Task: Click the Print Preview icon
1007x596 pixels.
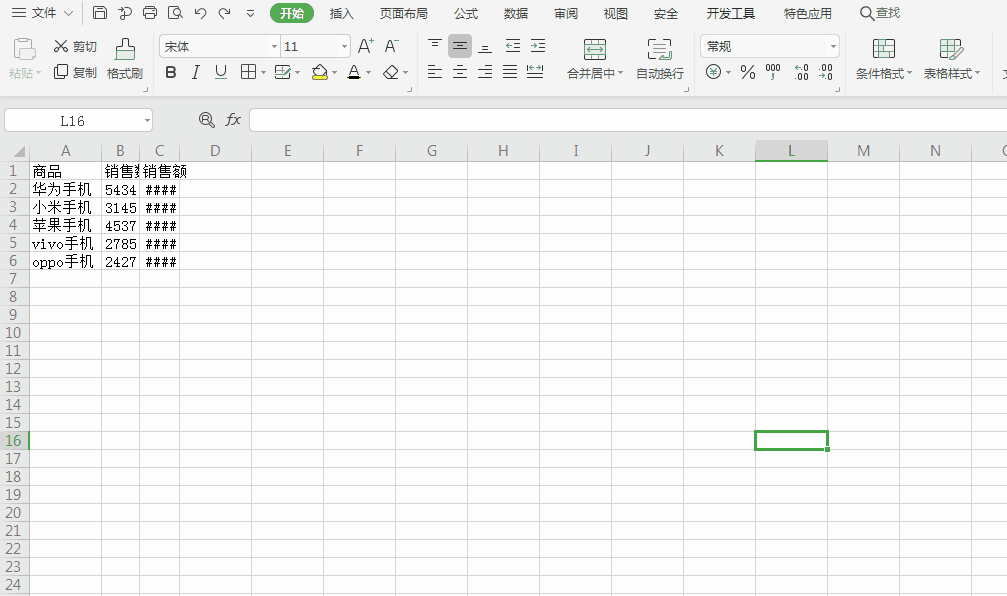Action: click(x=175, y=13)
